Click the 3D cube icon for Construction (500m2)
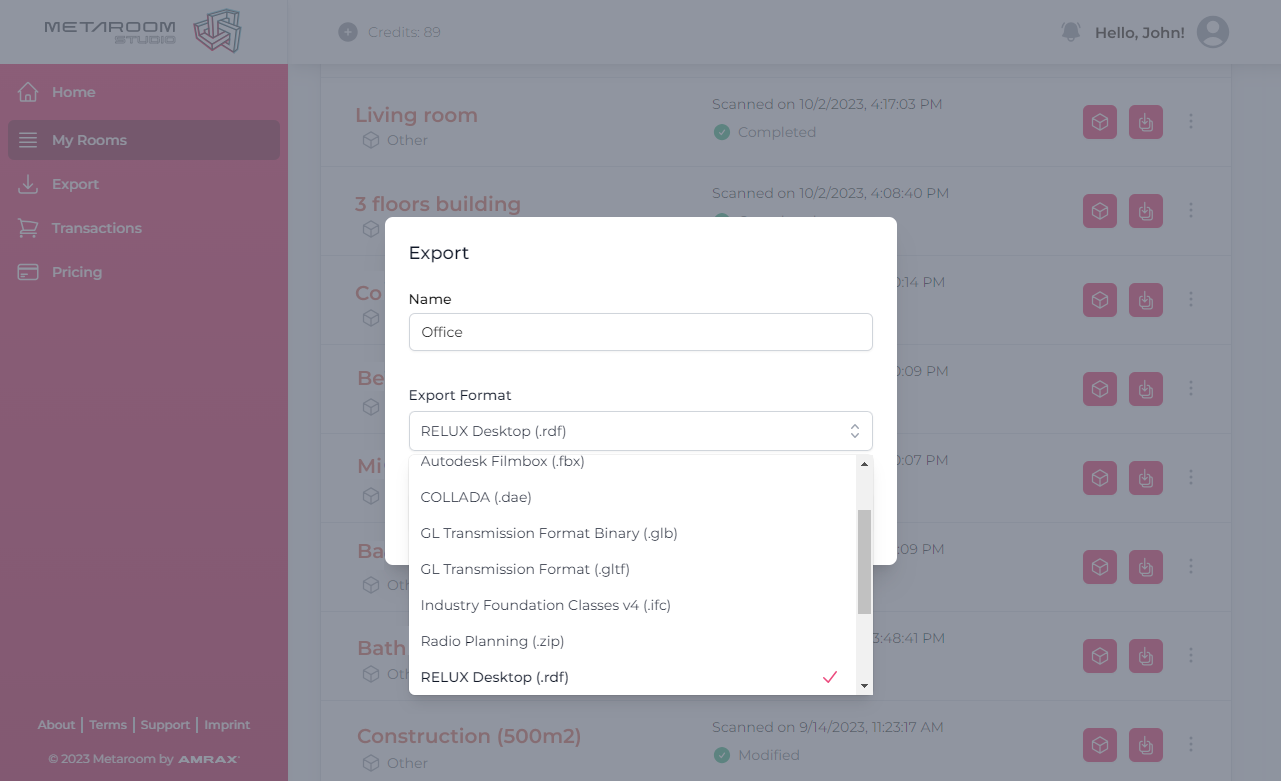Screen dimensions: 1281x781 point(1099,745)
